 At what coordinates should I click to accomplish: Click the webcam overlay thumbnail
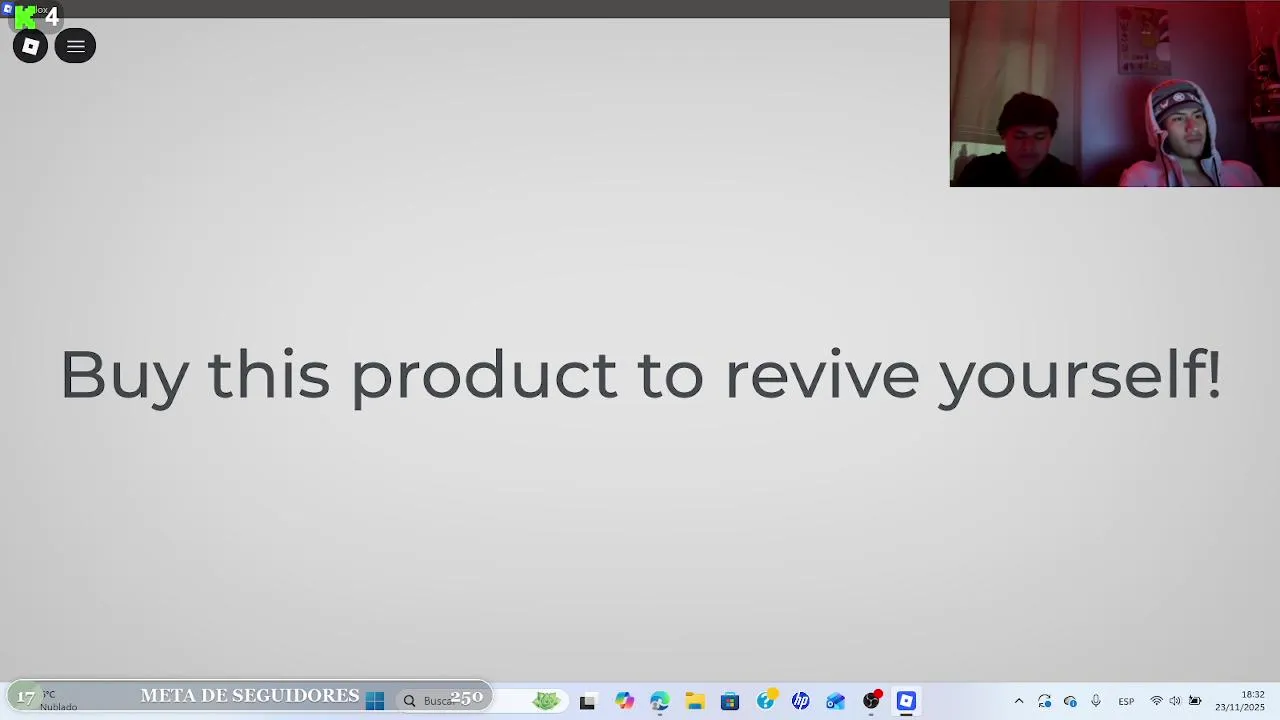[x=1114, y=94]
